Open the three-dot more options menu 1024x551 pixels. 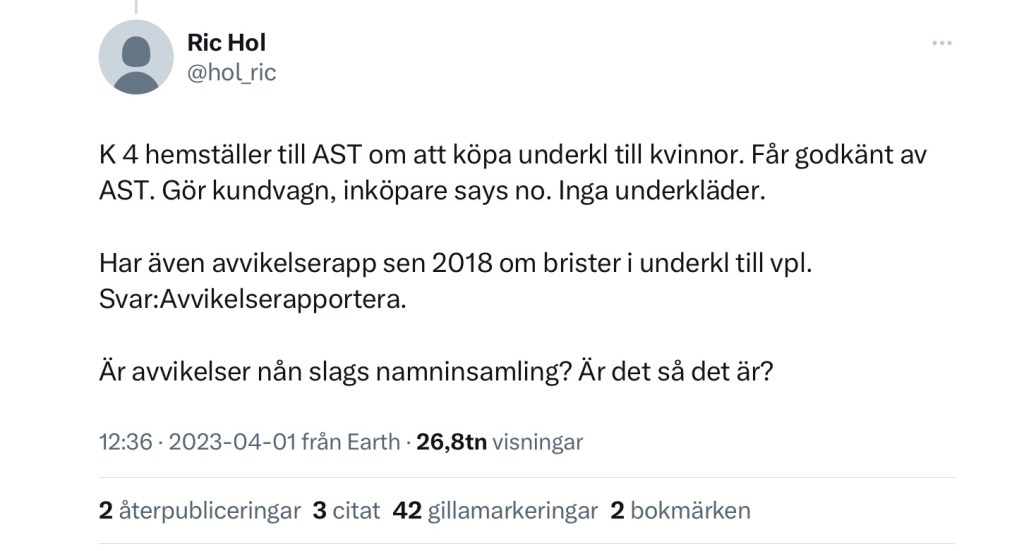pos(942,43)
